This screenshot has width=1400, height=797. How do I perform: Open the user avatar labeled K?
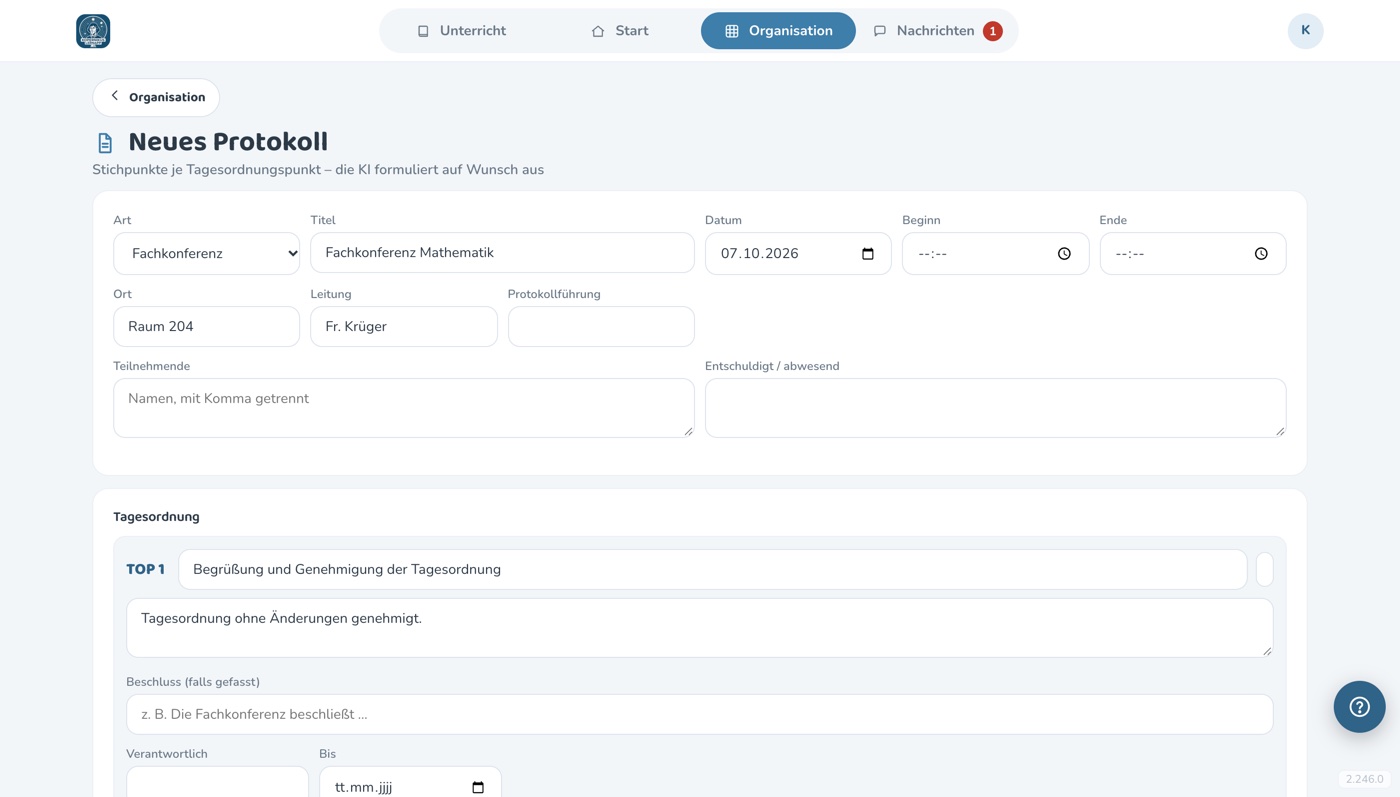(x=1305, y=31)
